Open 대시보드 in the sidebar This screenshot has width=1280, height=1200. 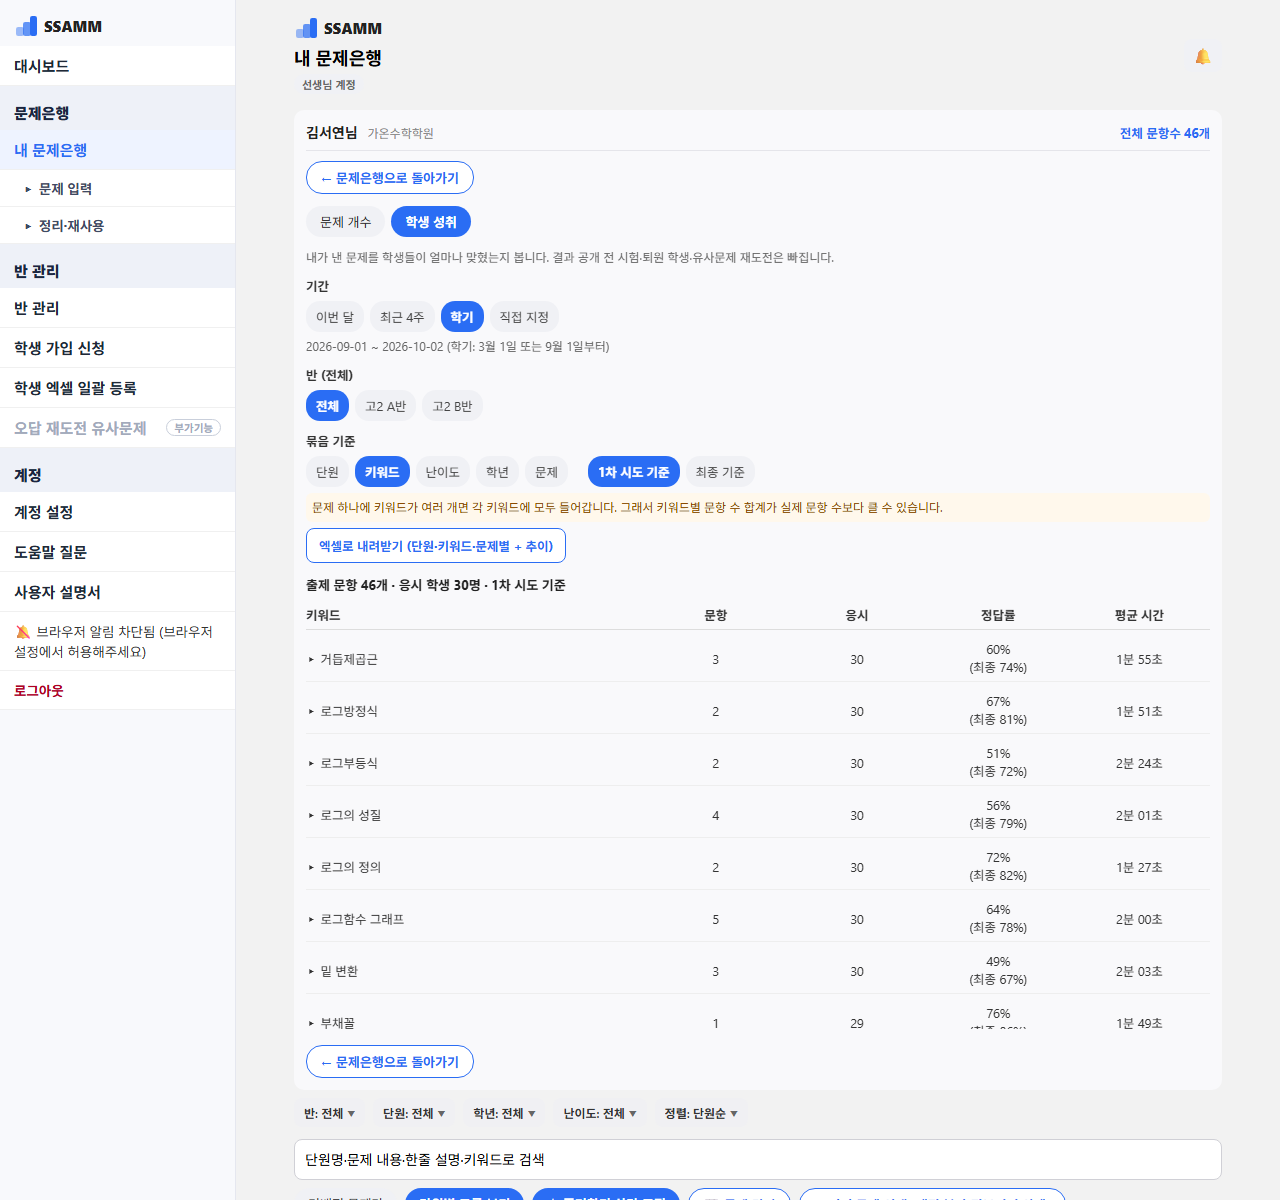(x=117, y=66)
